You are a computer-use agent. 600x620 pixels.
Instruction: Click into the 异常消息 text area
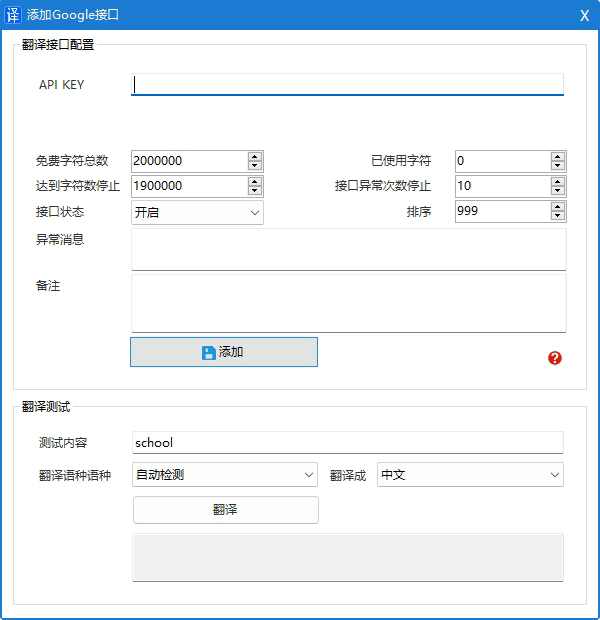[x=348, y=249]
